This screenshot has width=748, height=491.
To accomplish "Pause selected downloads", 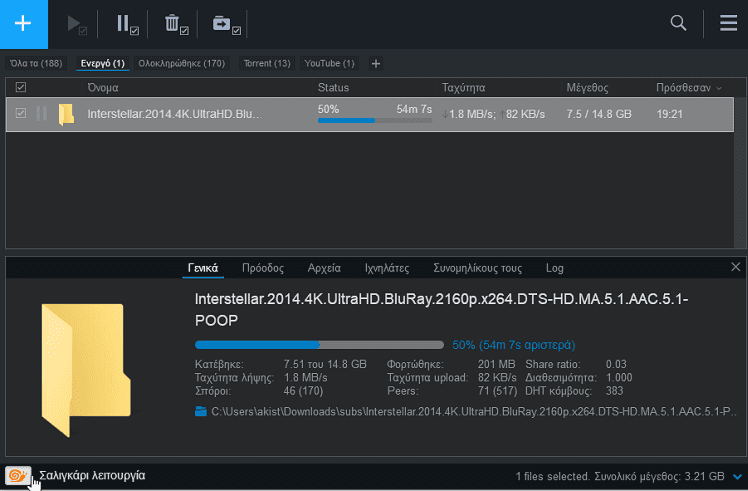I will click(x=127, y=24).
